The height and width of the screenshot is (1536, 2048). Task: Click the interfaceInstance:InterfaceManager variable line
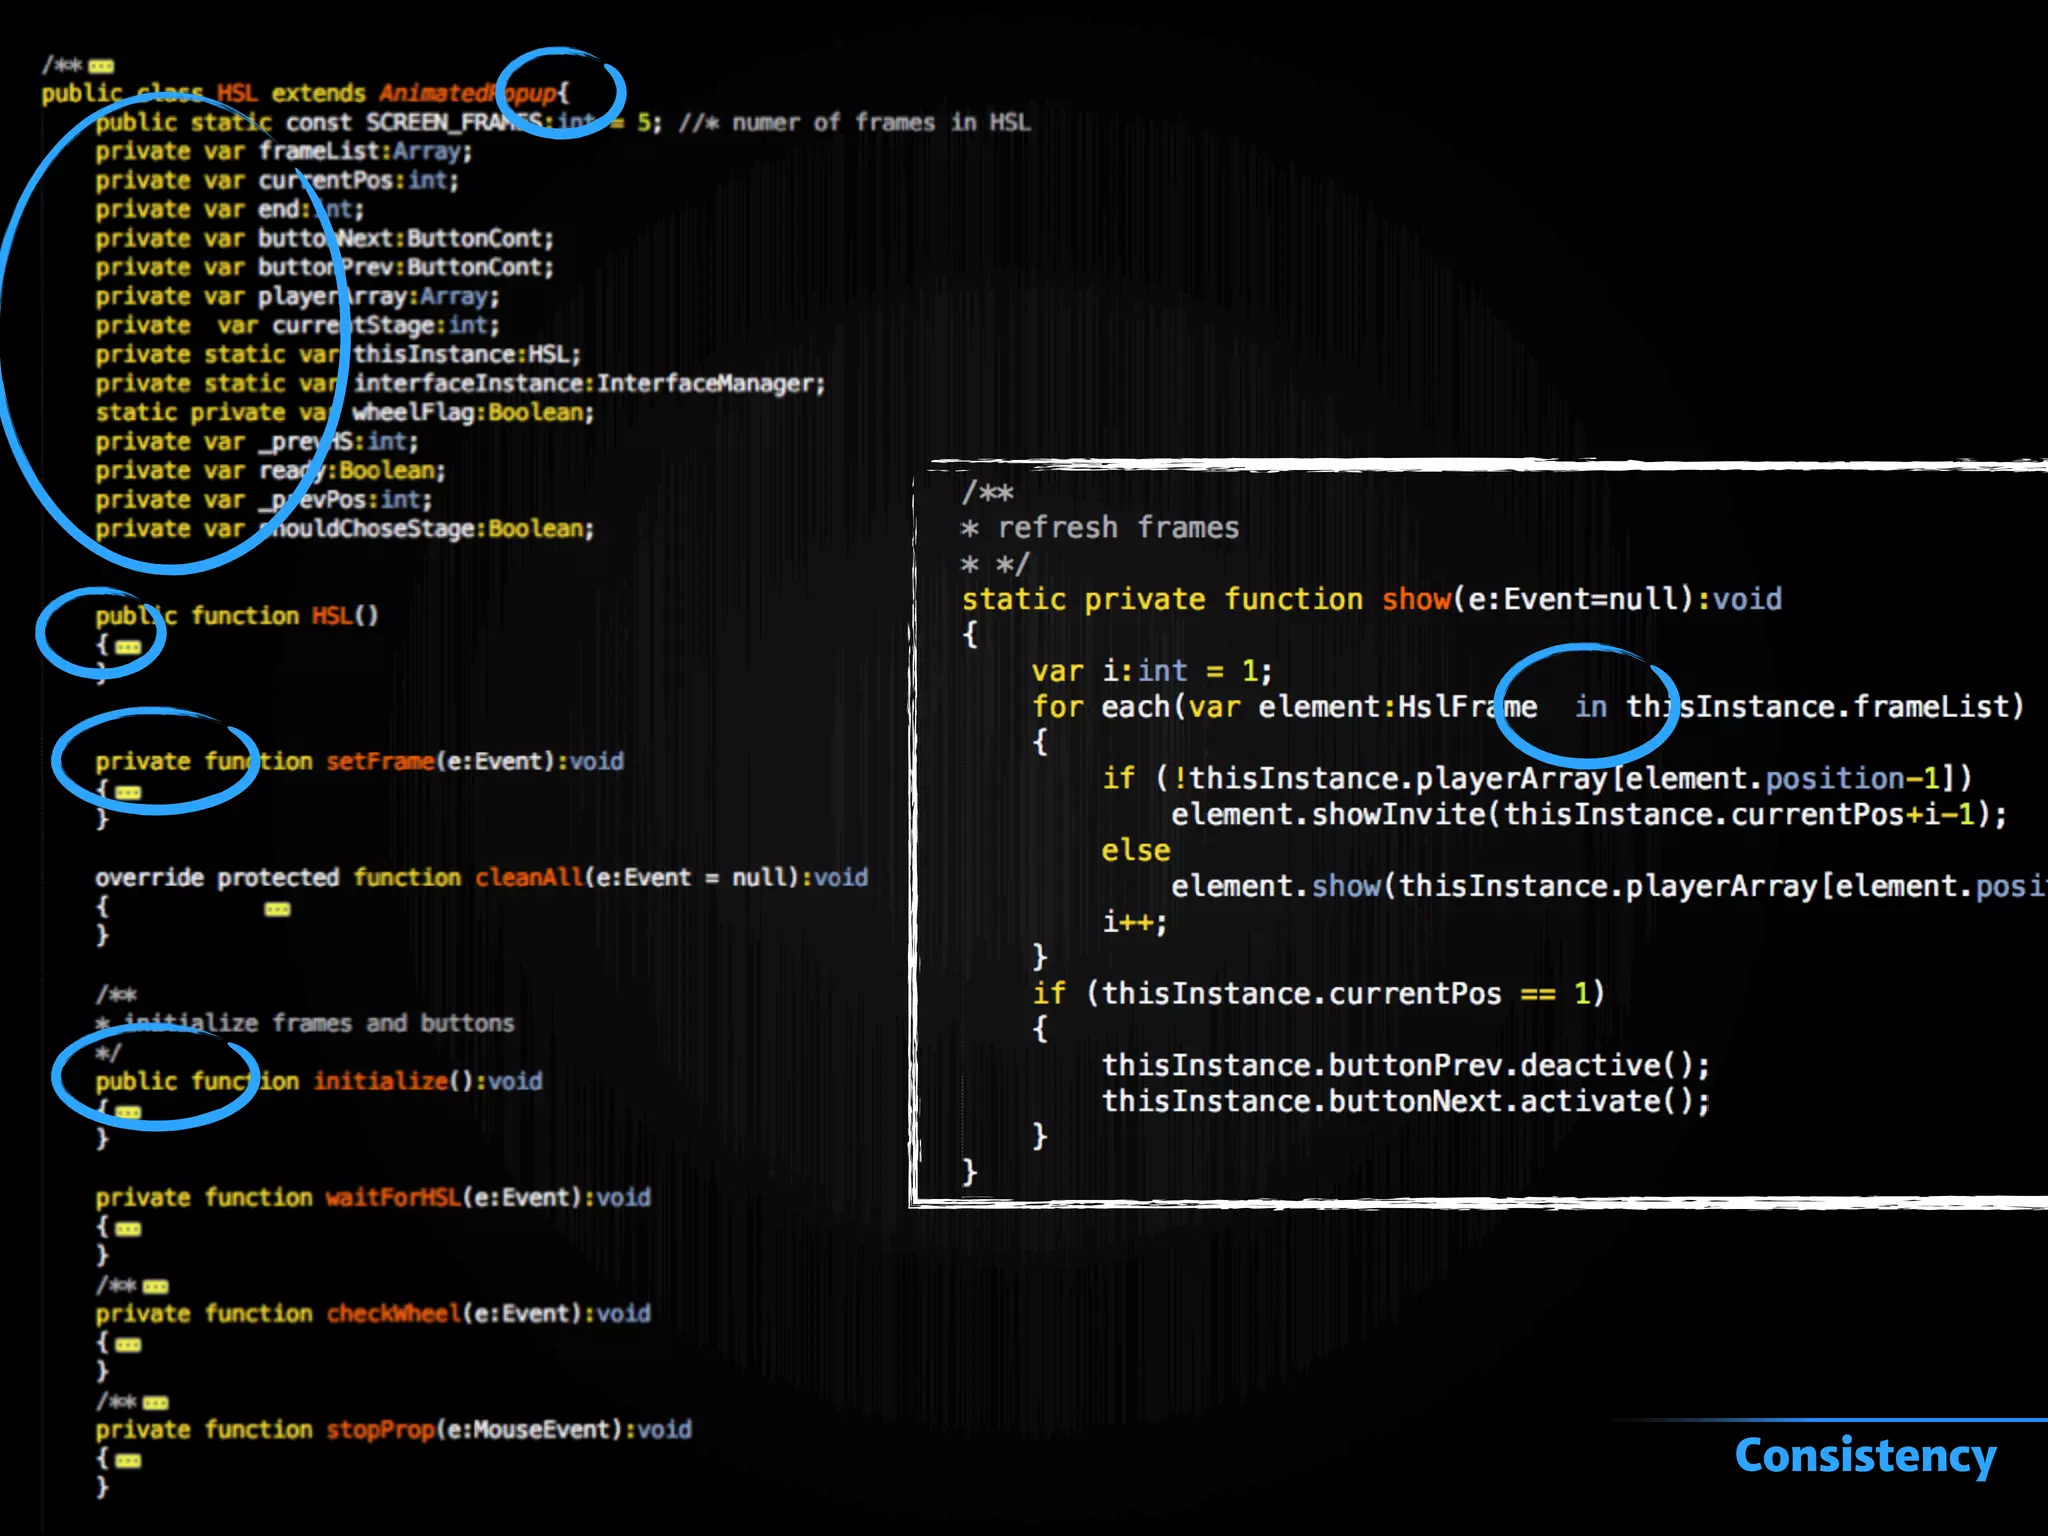(588, 383)
